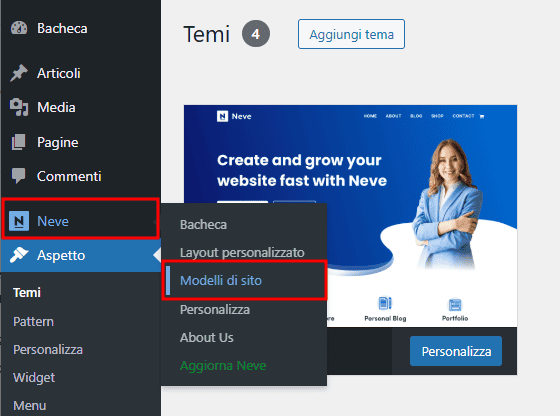Click the Commenti speech bubble icon
Image resolution: width=560 pixels, height=416 pixels.
click(19, 176)
